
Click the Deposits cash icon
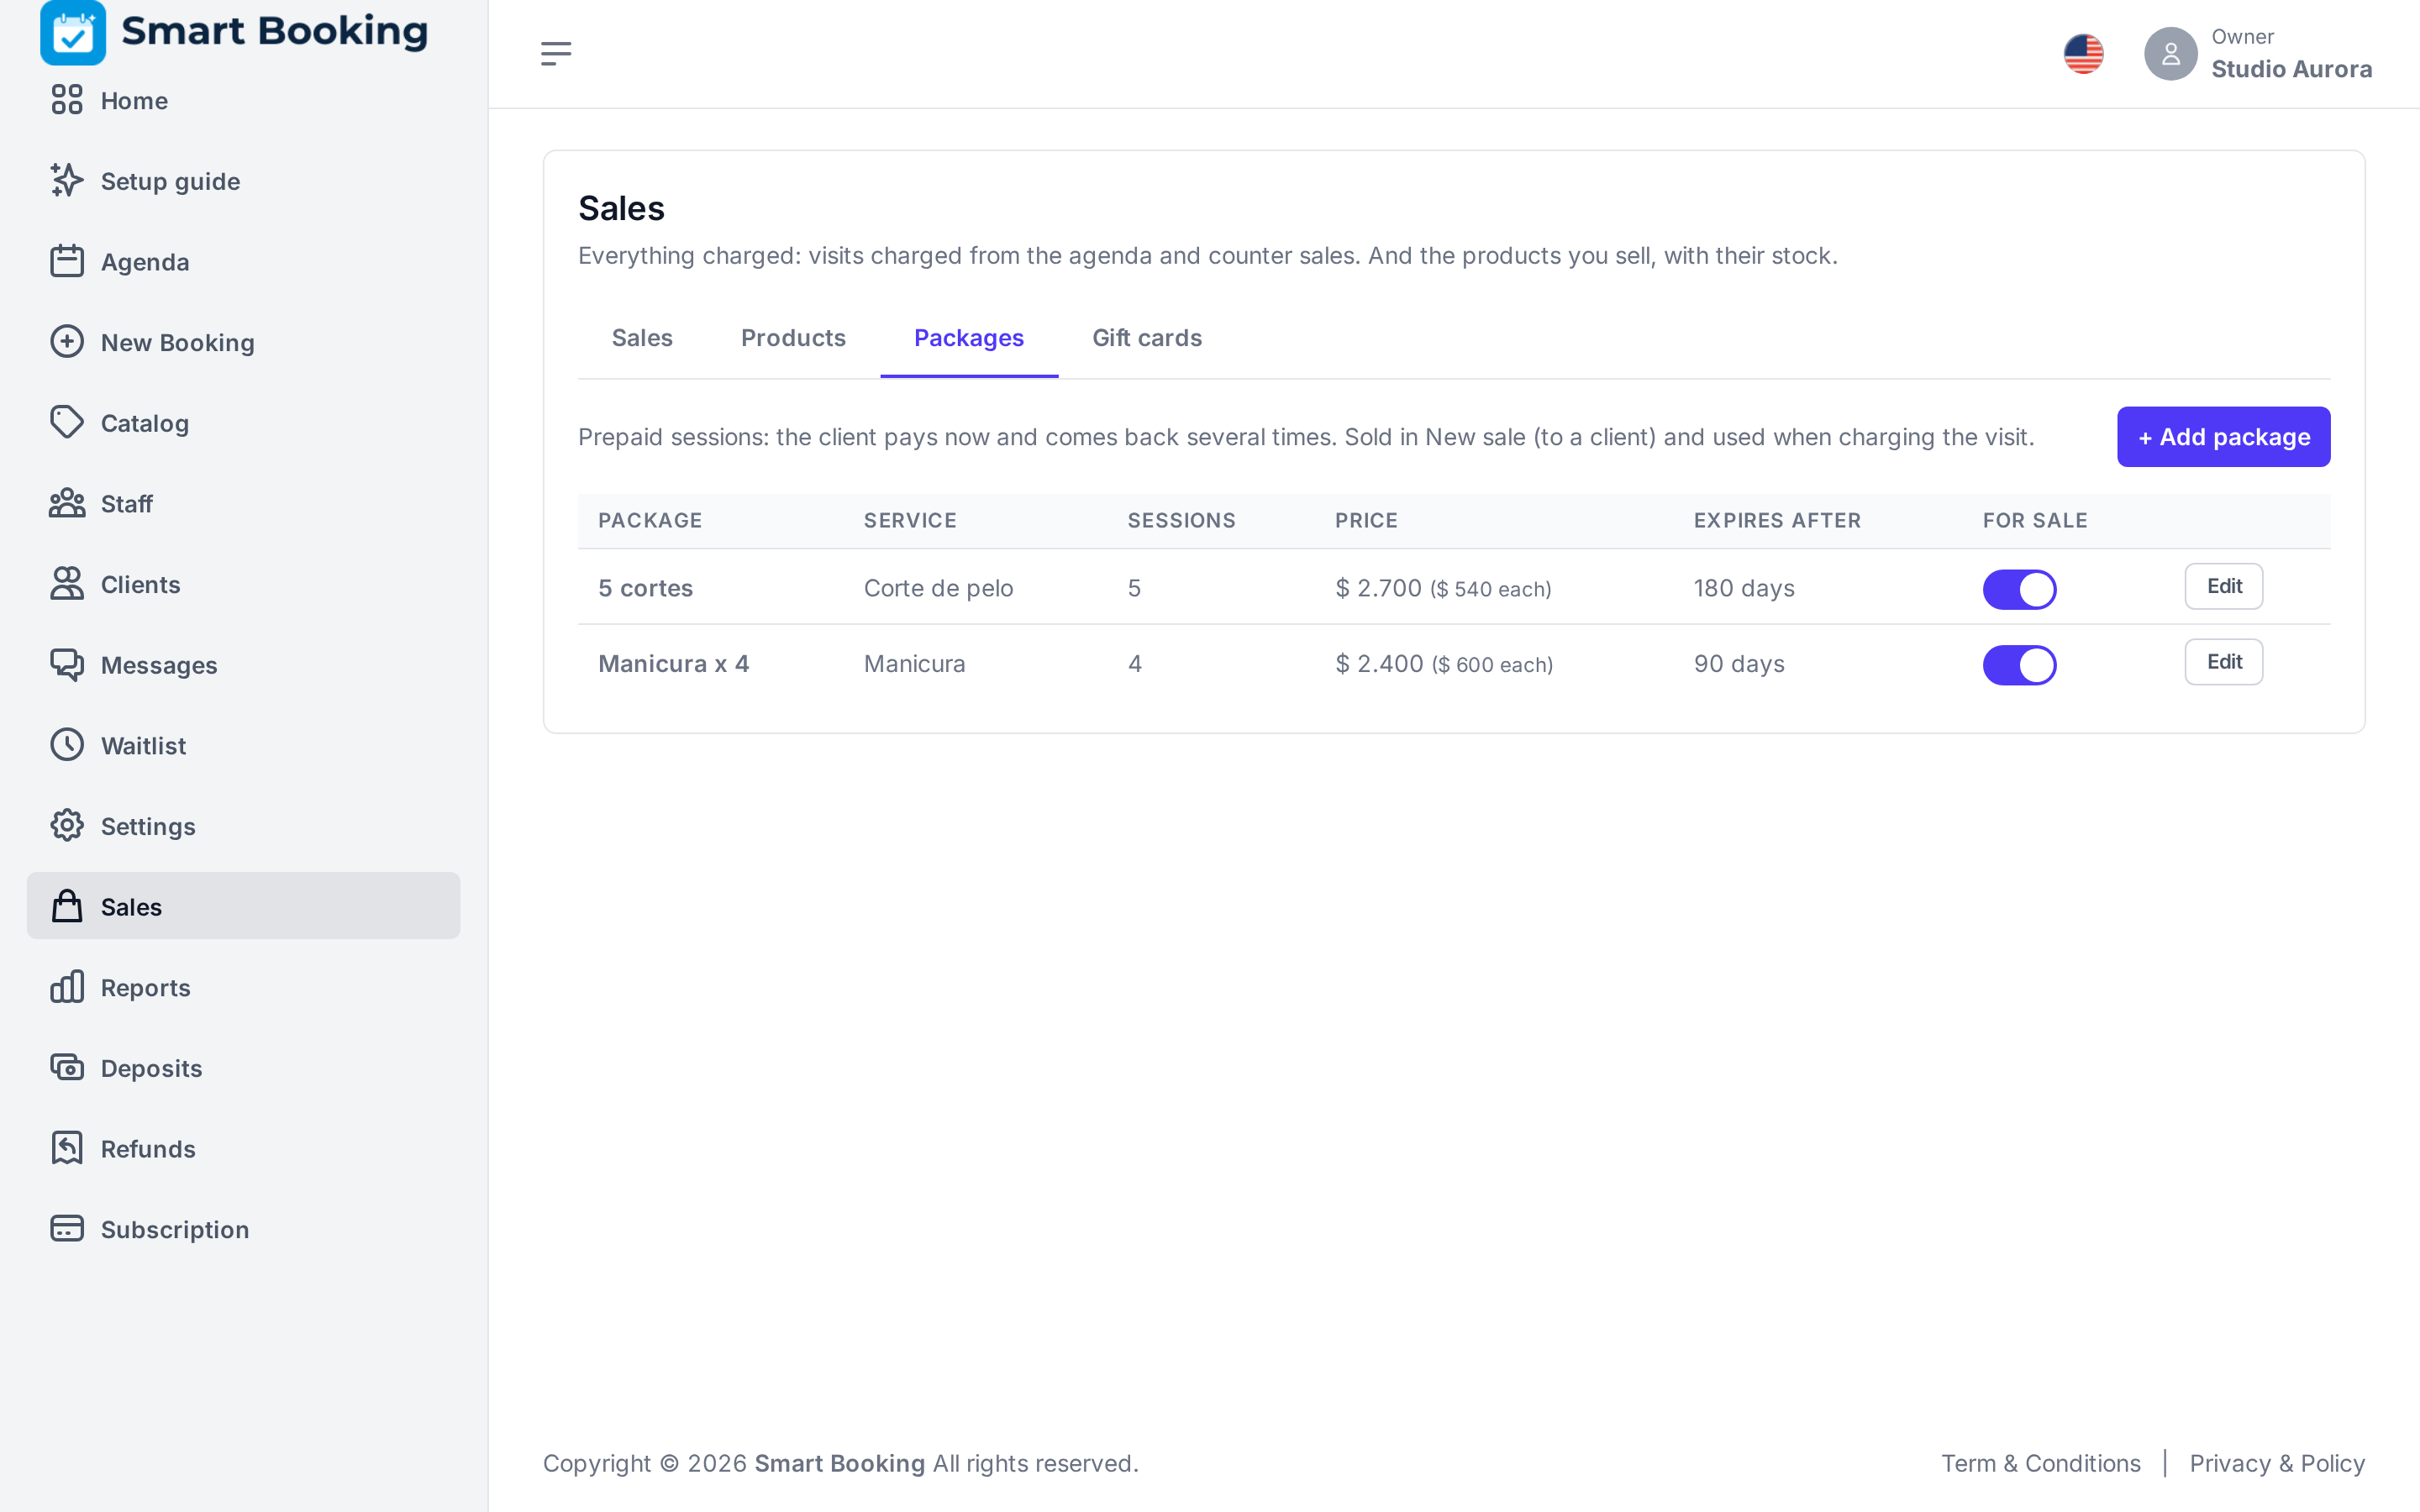(x=67, y=1067)
